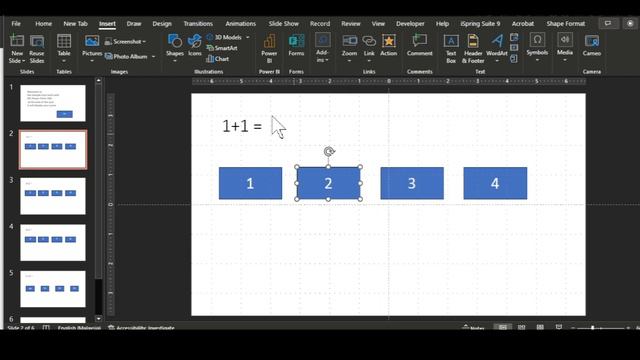Image resolution: width=640 pixels, height=360 pixels.
Task: Select slide 4 thumbnail
Action: coord(53,242)
